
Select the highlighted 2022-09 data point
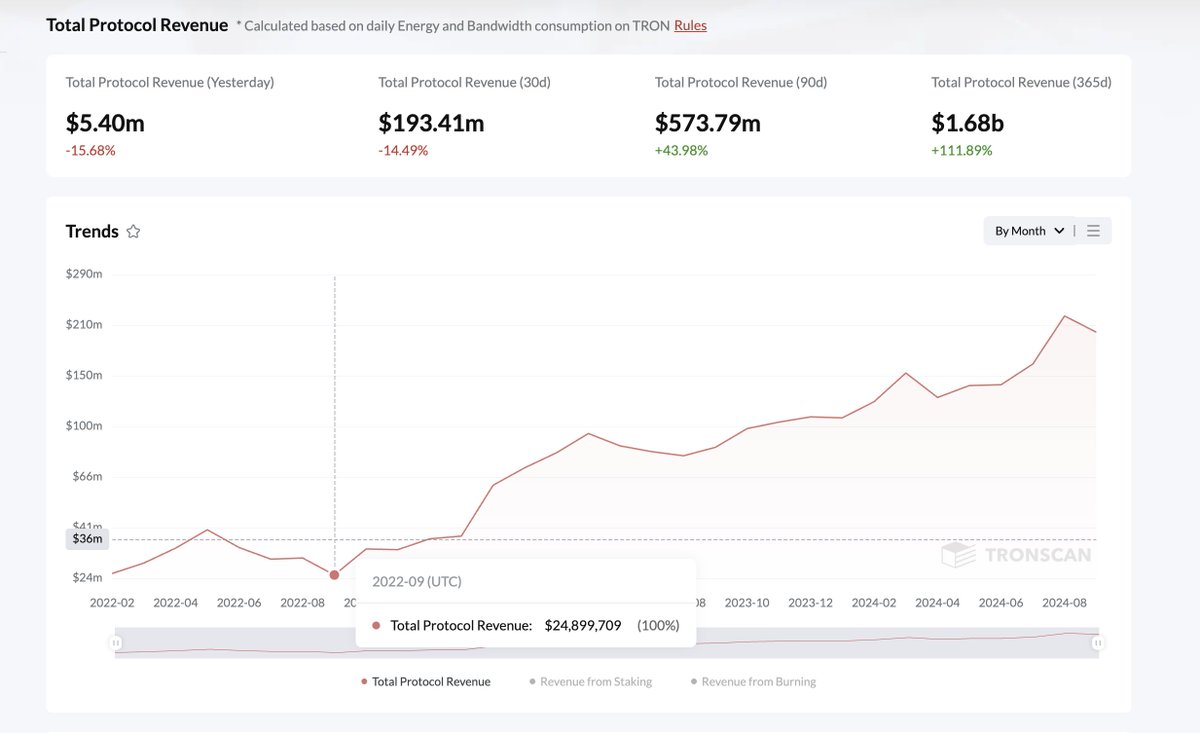pos(334,575)
